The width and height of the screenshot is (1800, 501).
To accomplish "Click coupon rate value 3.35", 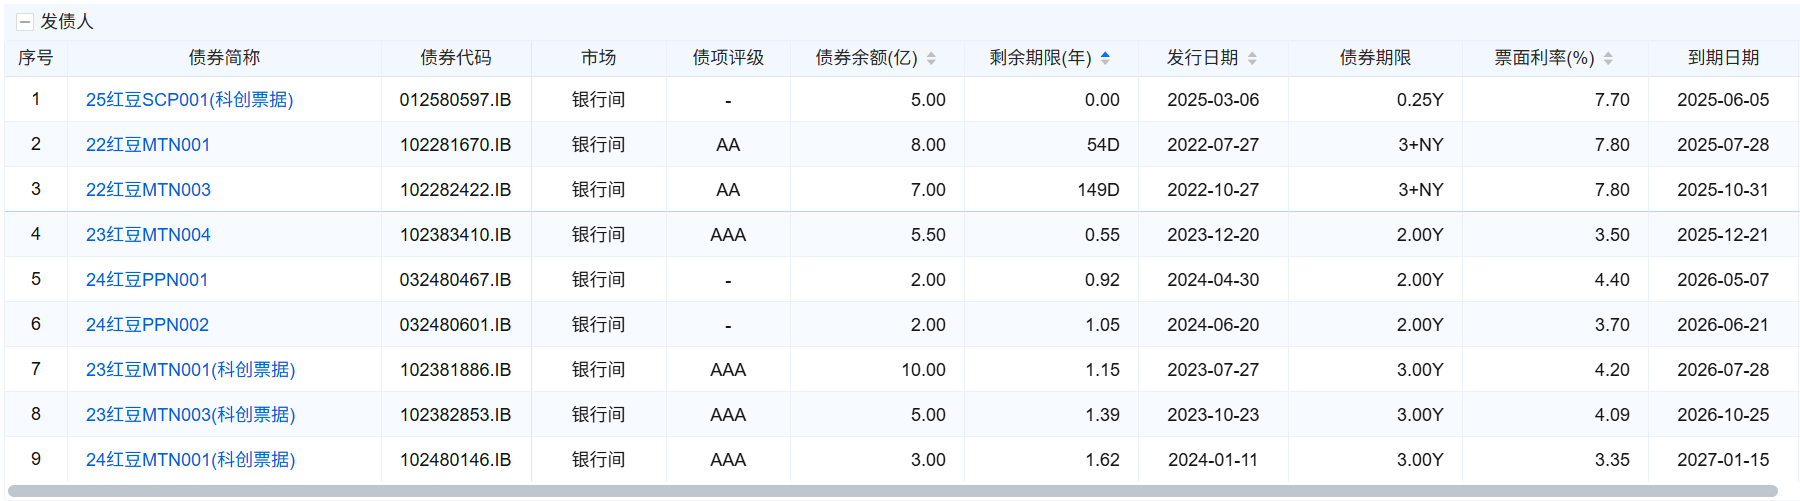I will coord(1612,460).
